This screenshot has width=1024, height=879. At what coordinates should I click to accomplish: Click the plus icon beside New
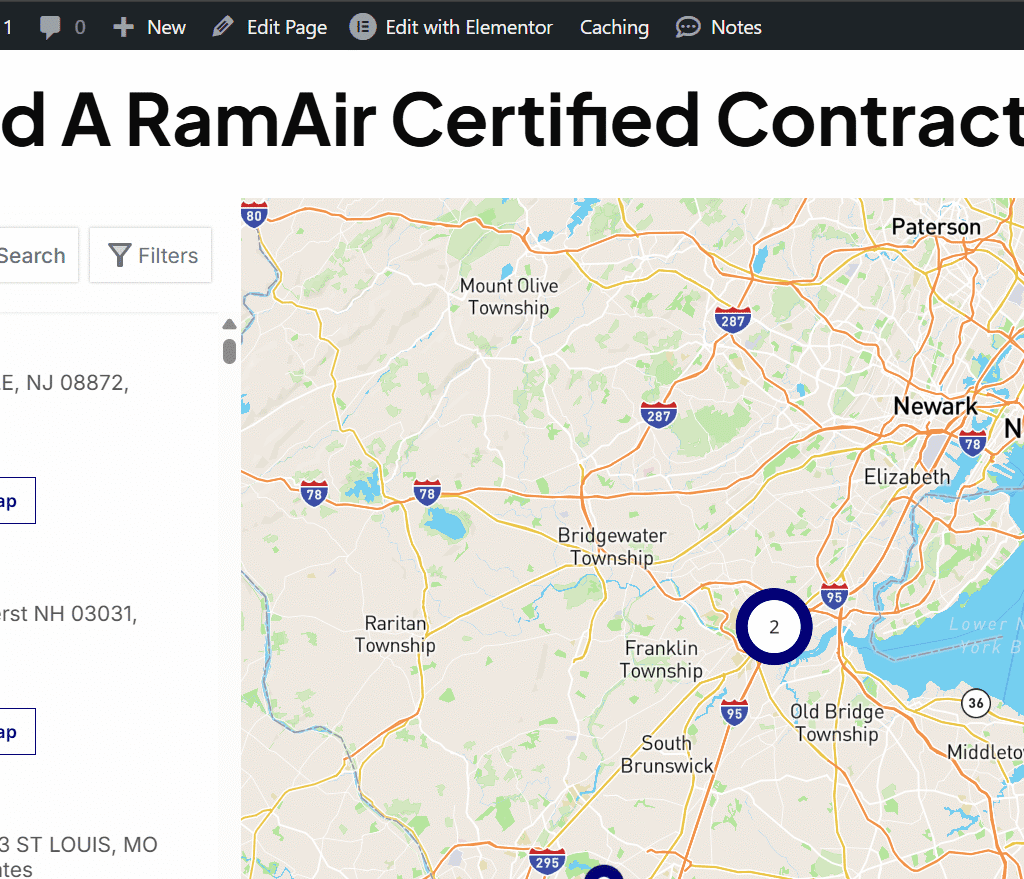point(123,28)
